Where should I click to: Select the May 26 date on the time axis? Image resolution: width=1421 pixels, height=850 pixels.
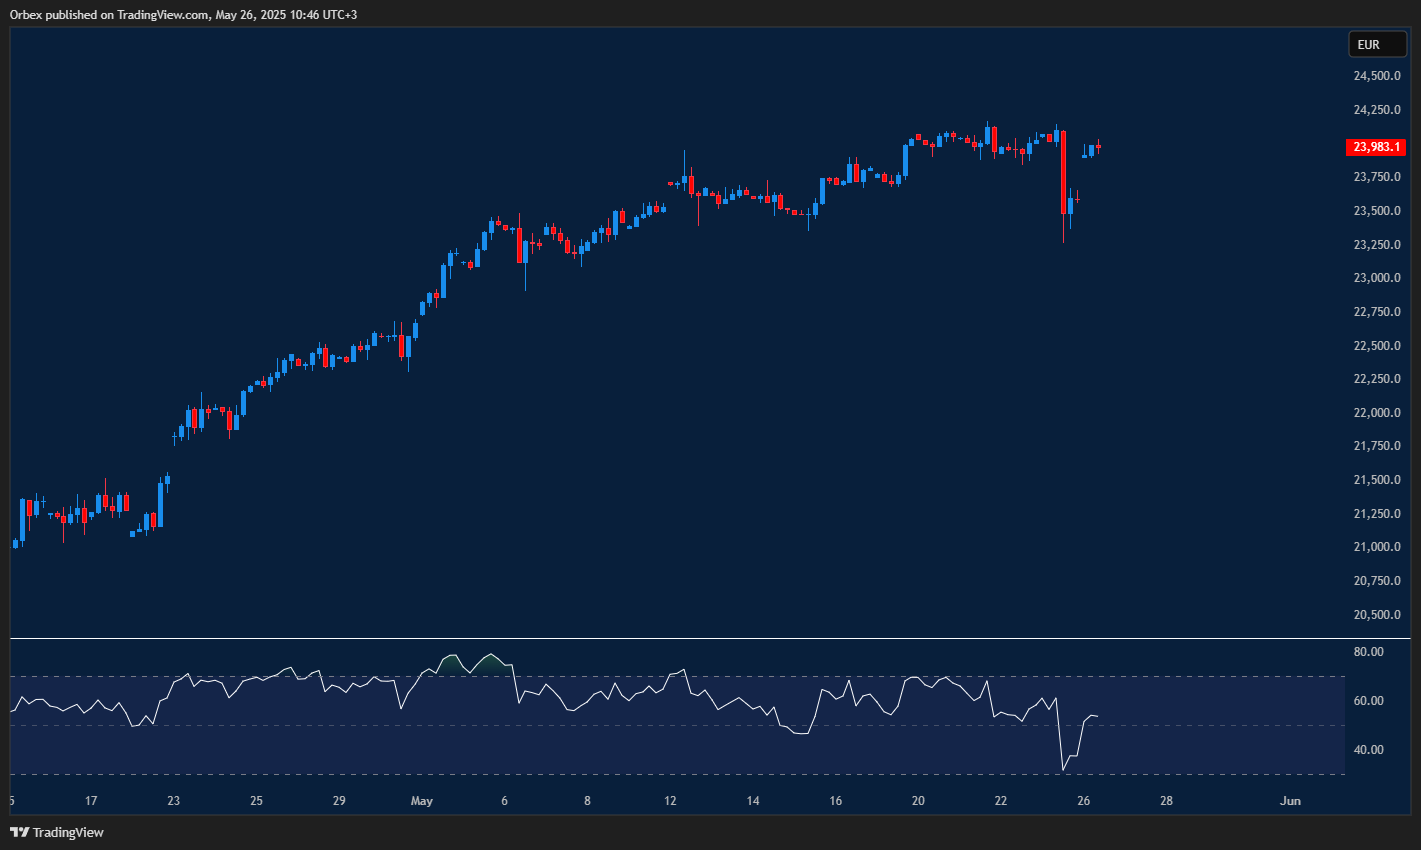[x=1085, y=801]
